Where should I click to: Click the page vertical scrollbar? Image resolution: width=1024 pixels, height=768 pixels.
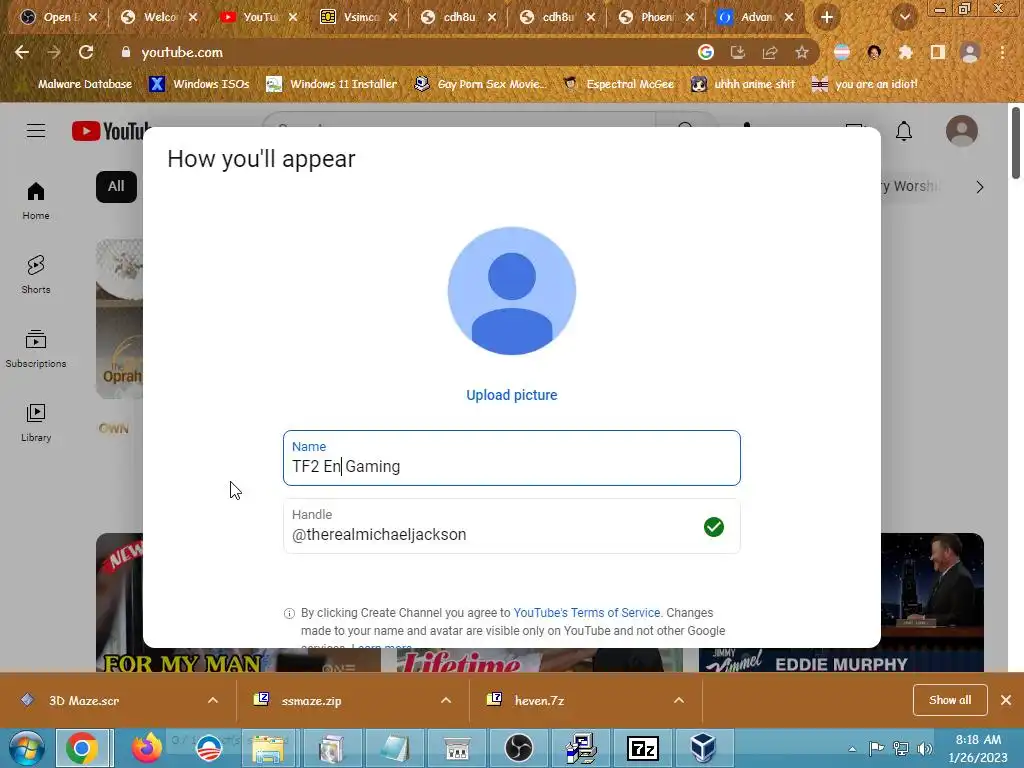[1016, 142]
